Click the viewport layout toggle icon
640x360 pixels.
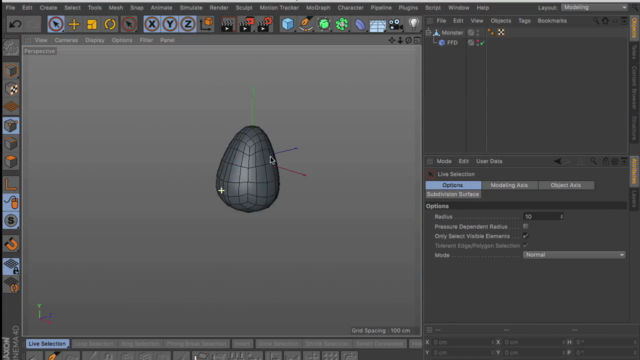pyautogui.click(x=417, y=40)
